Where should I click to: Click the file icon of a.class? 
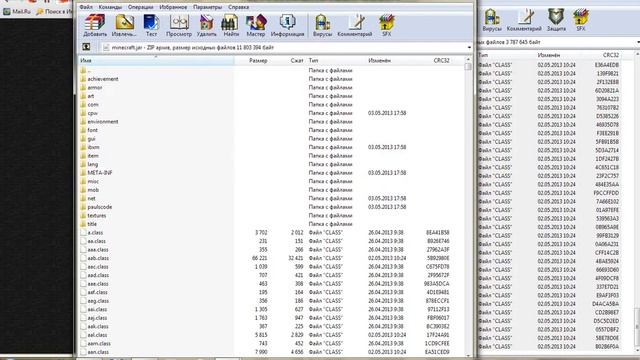point(83,232)
